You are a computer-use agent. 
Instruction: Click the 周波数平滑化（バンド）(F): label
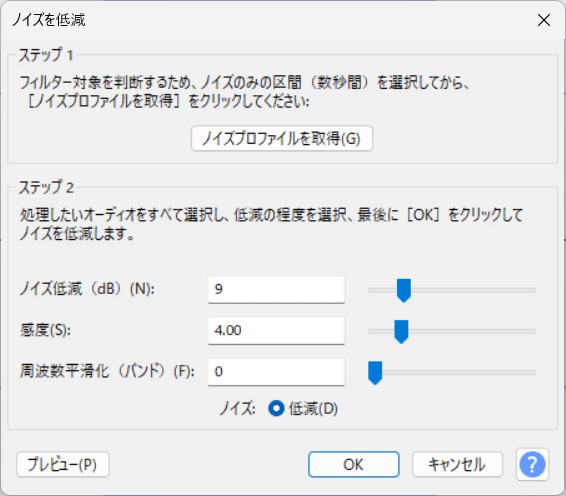(107, 371)
